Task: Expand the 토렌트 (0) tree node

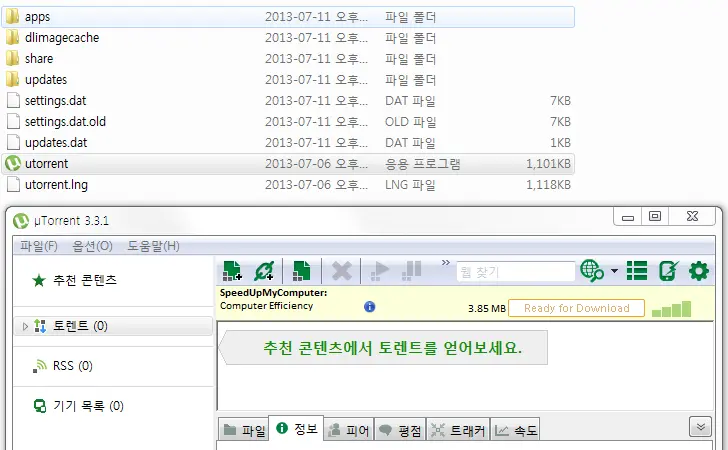Action: pos(25,326)
